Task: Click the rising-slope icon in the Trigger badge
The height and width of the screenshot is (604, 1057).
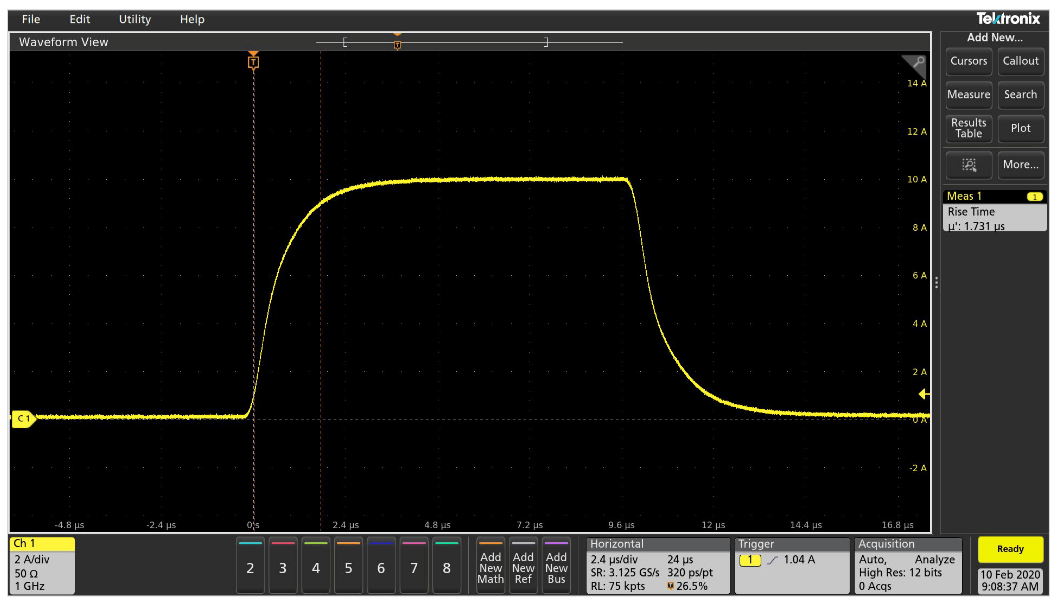Action: 772,561
